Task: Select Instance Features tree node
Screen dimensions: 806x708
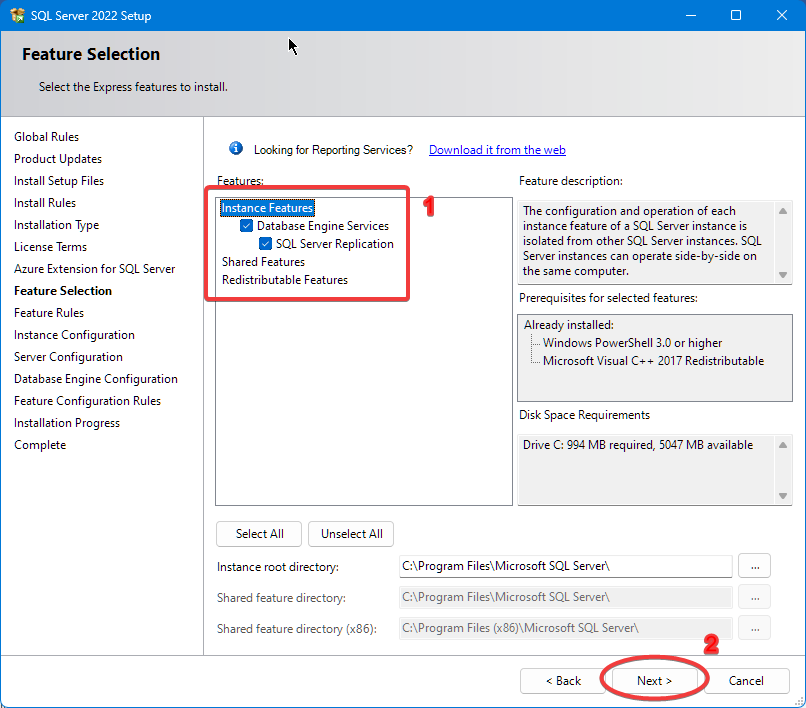Action: point(267,208)
